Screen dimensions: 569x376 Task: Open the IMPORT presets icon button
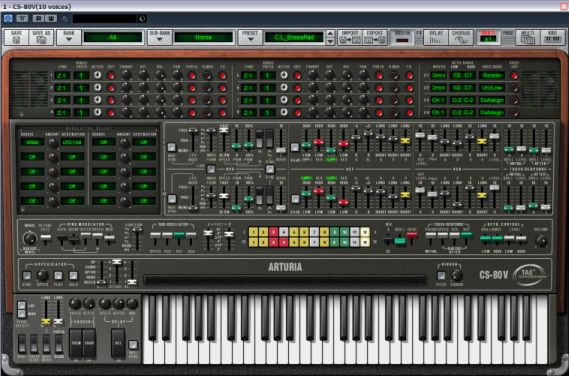click(350, 37)
